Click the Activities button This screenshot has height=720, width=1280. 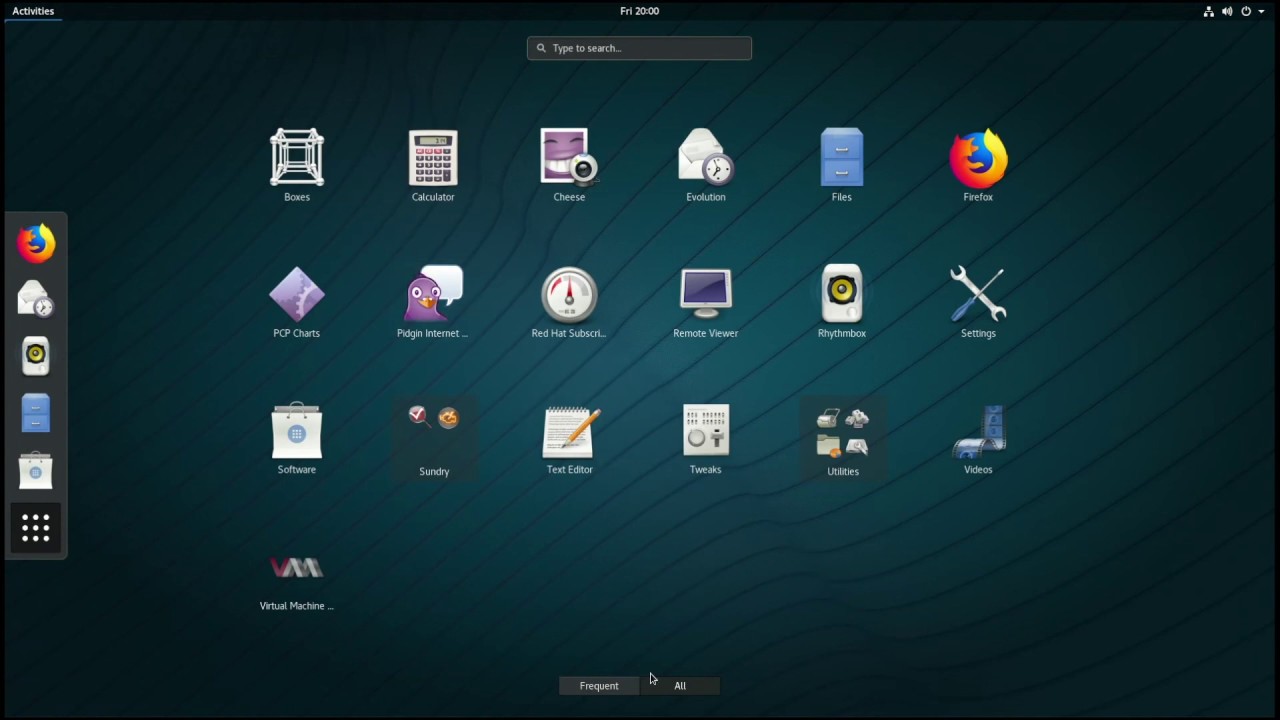pyautogui.click(x=33, y=11)
